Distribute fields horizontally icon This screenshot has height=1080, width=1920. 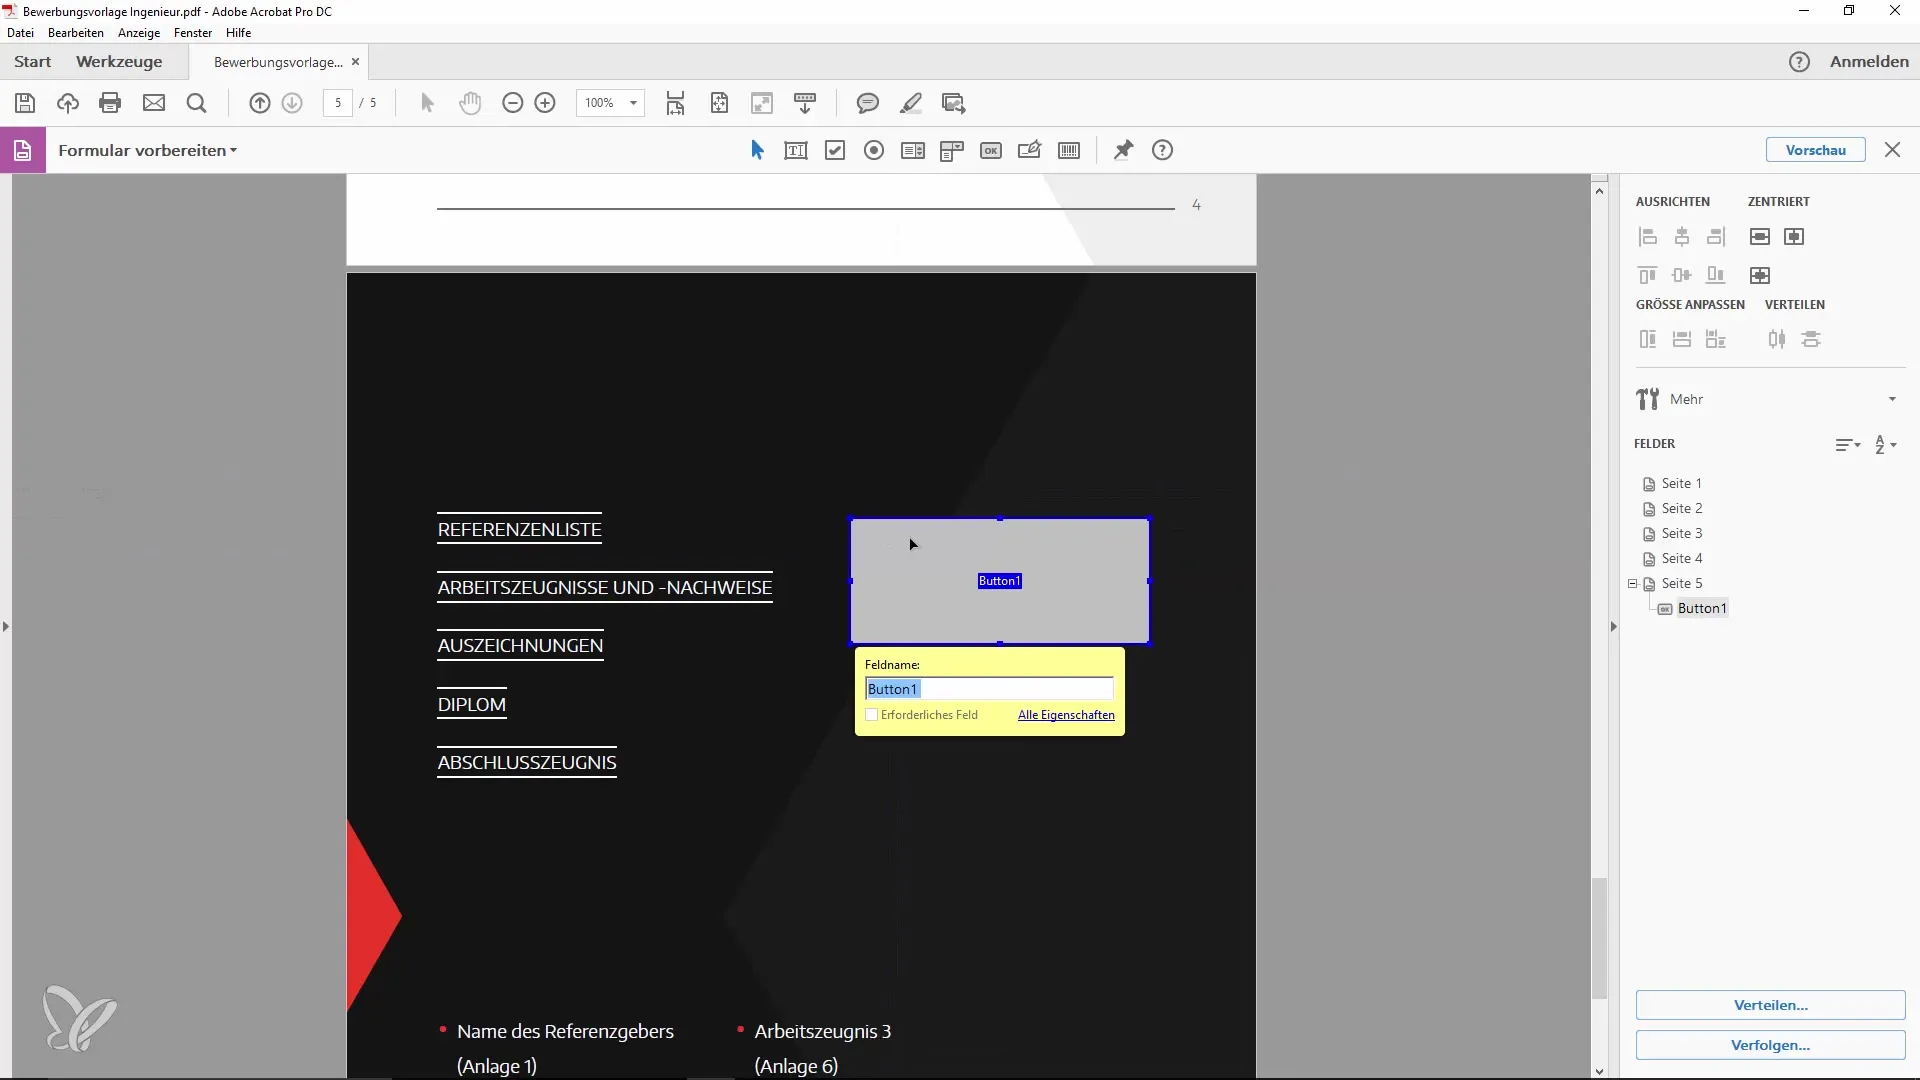click(1777, 340)
